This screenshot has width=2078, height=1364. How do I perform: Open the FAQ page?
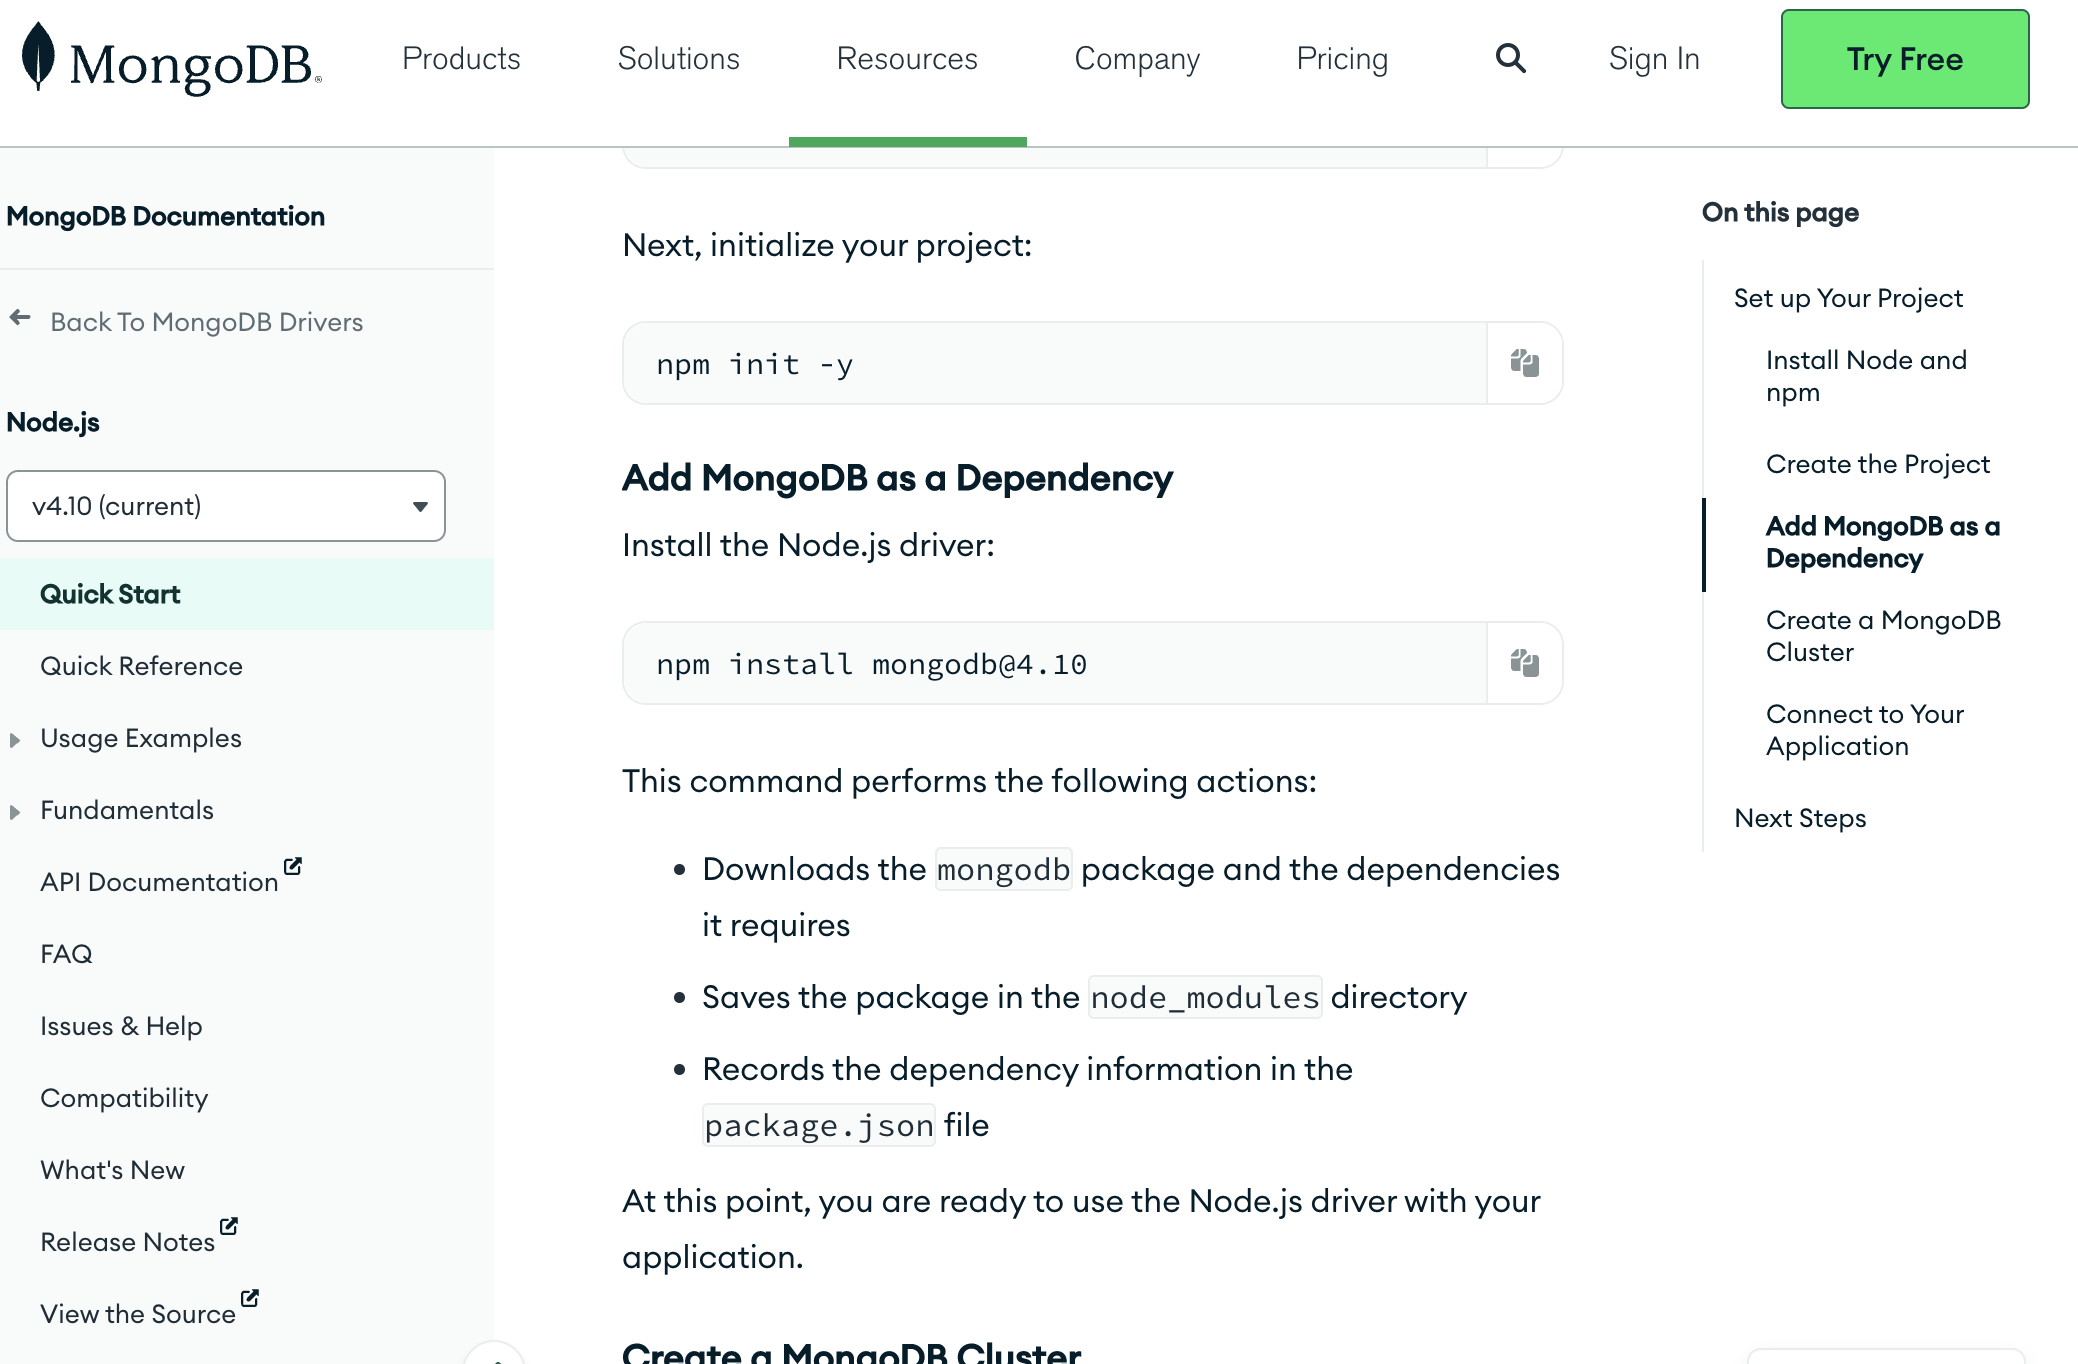click(x=66, y=954)
